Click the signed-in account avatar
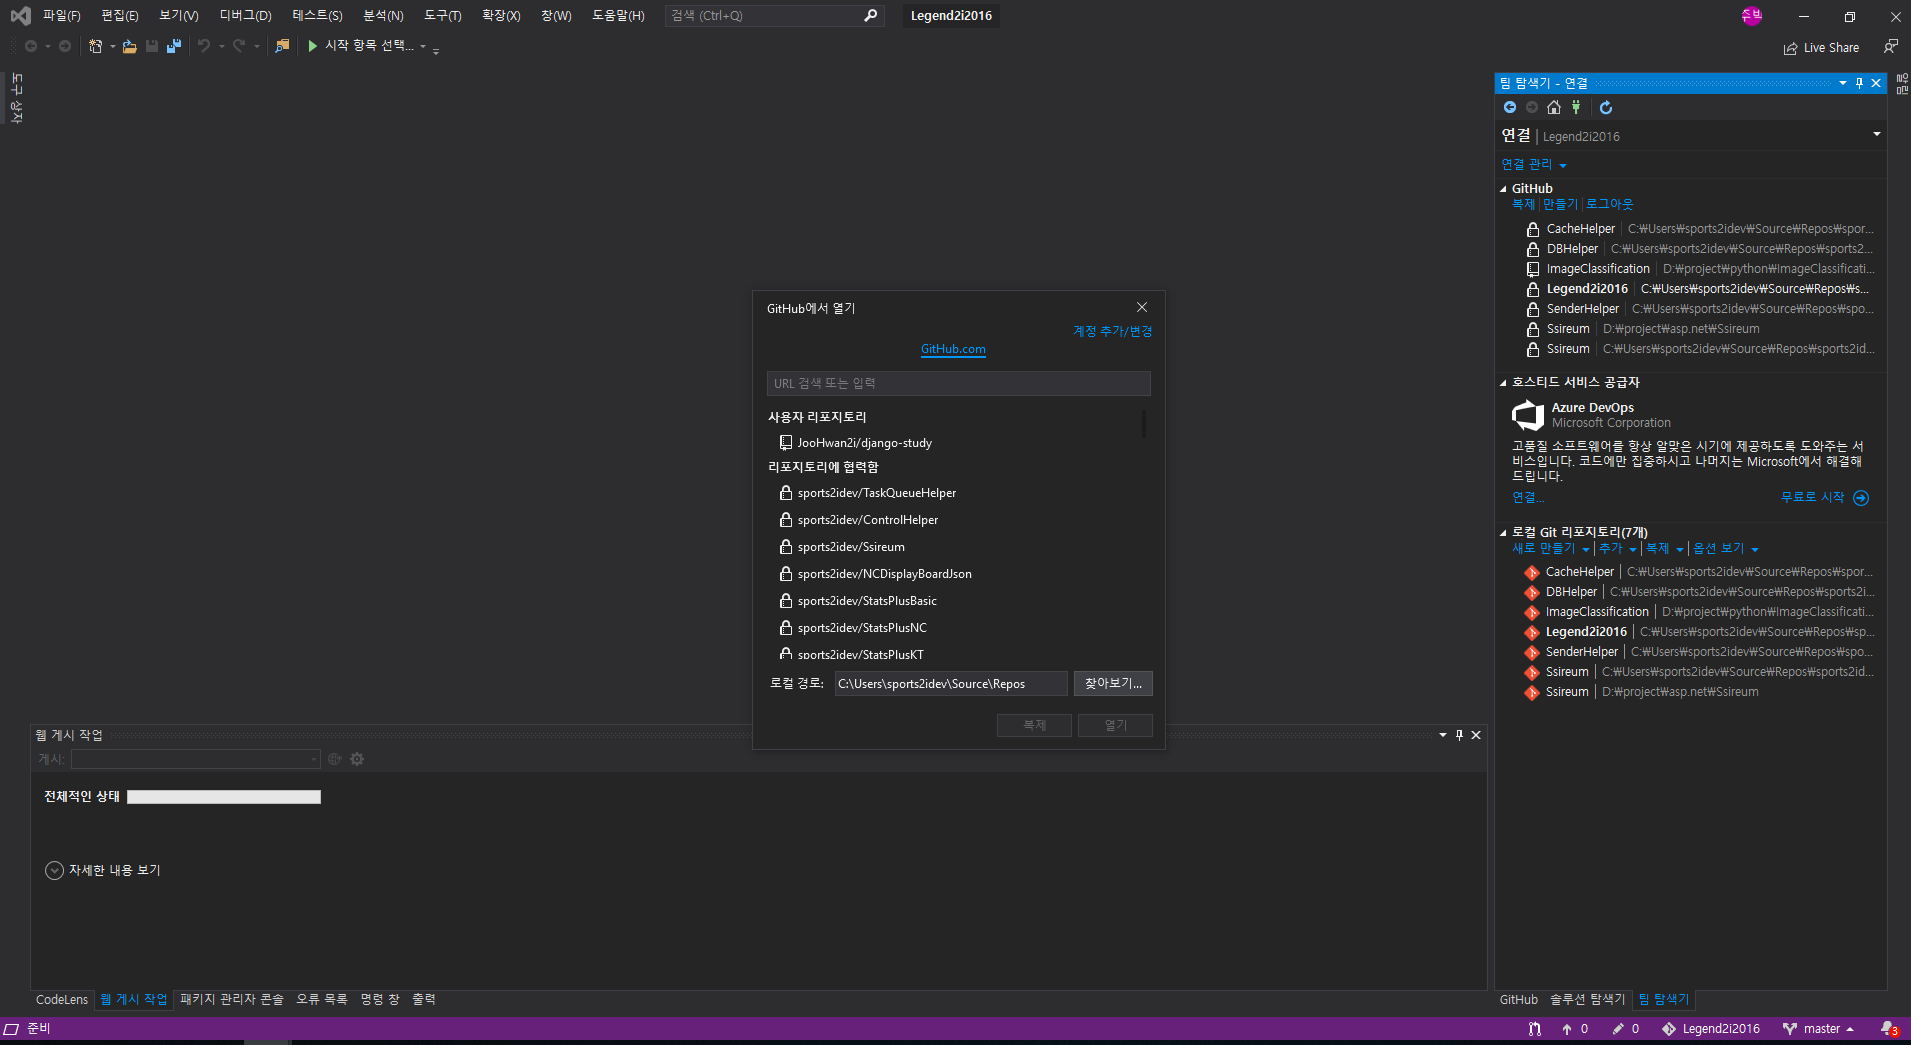 point(1751,16)
